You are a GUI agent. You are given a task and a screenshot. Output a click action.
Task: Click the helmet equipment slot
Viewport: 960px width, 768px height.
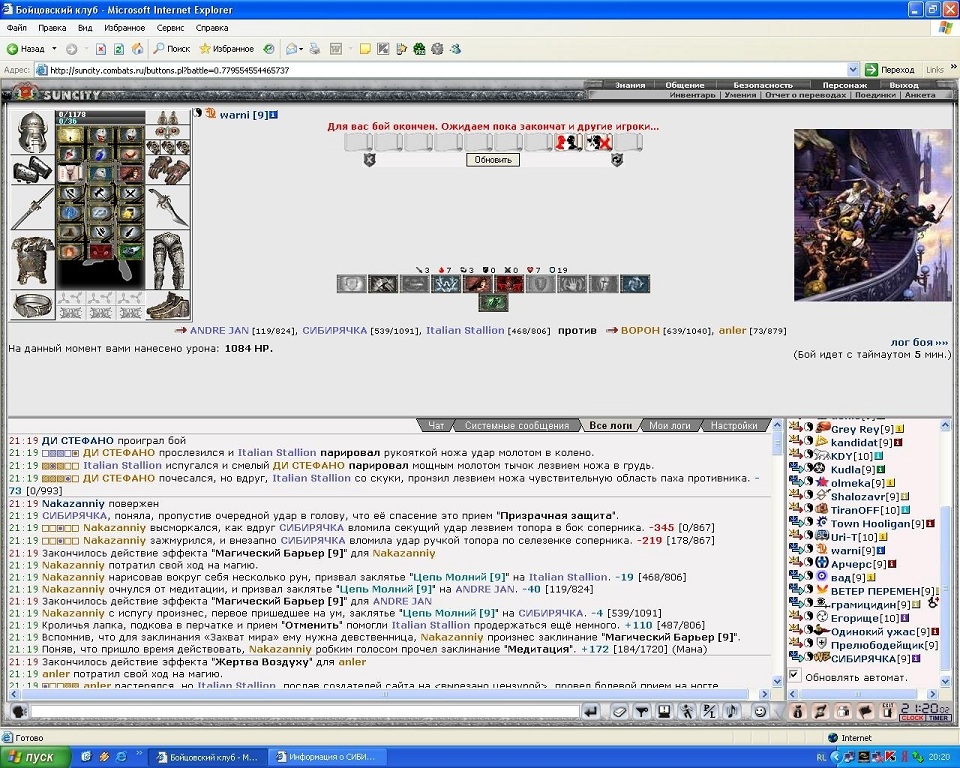click(33, 132)
